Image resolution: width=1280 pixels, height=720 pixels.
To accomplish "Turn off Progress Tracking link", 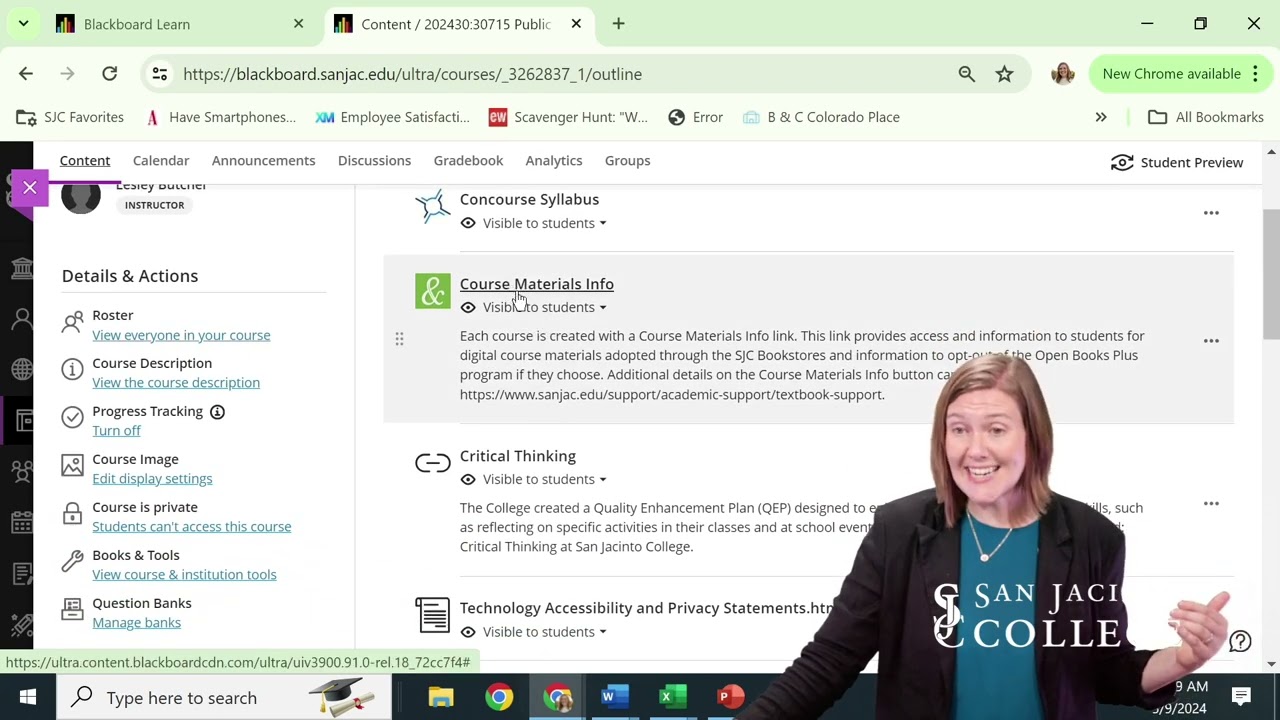I will pos(116,430).
